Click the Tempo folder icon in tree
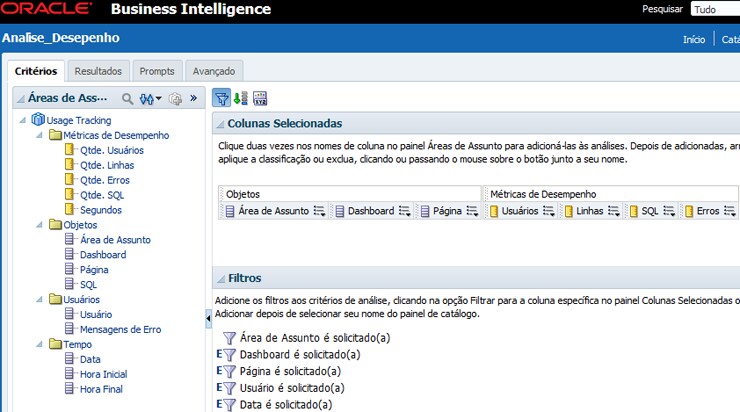 [x=56, y=344]
